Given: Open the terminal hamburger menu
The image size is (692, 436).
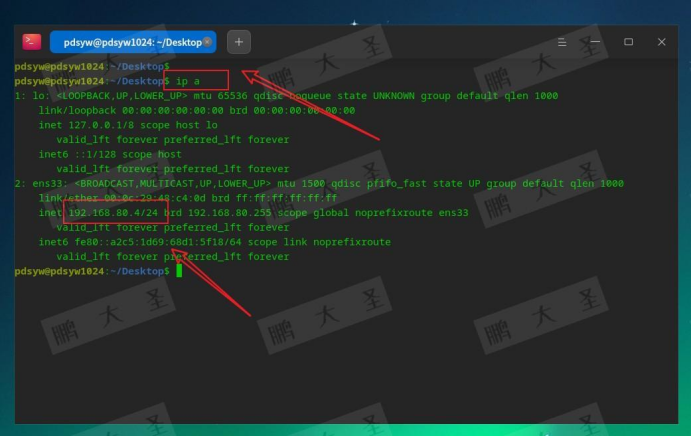Looking at the screenshot, I should click(x=562, y=42).
